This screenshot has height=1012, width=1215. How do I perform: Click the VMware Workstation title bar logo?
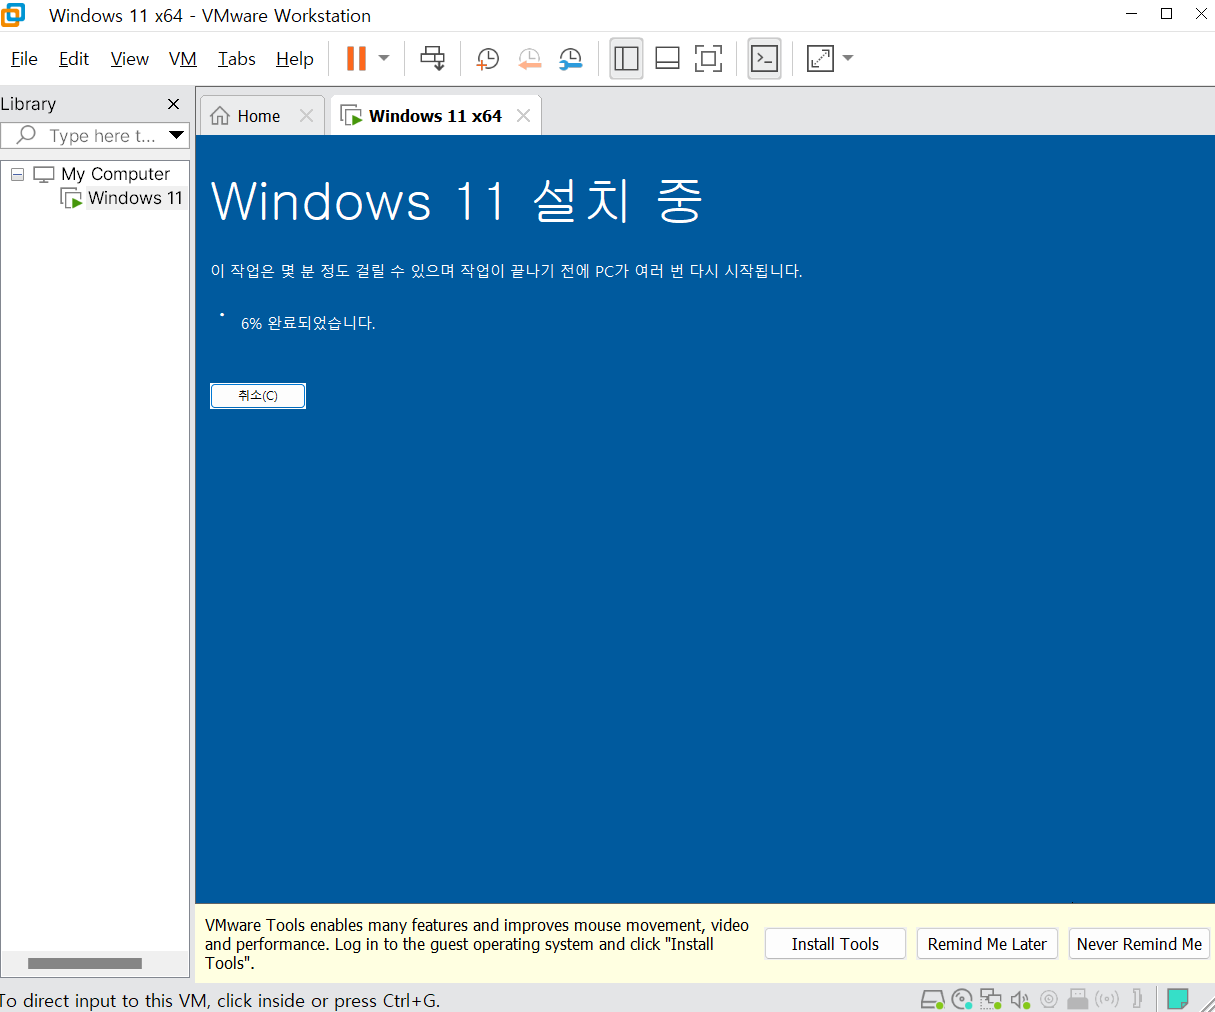click(13, 15)
